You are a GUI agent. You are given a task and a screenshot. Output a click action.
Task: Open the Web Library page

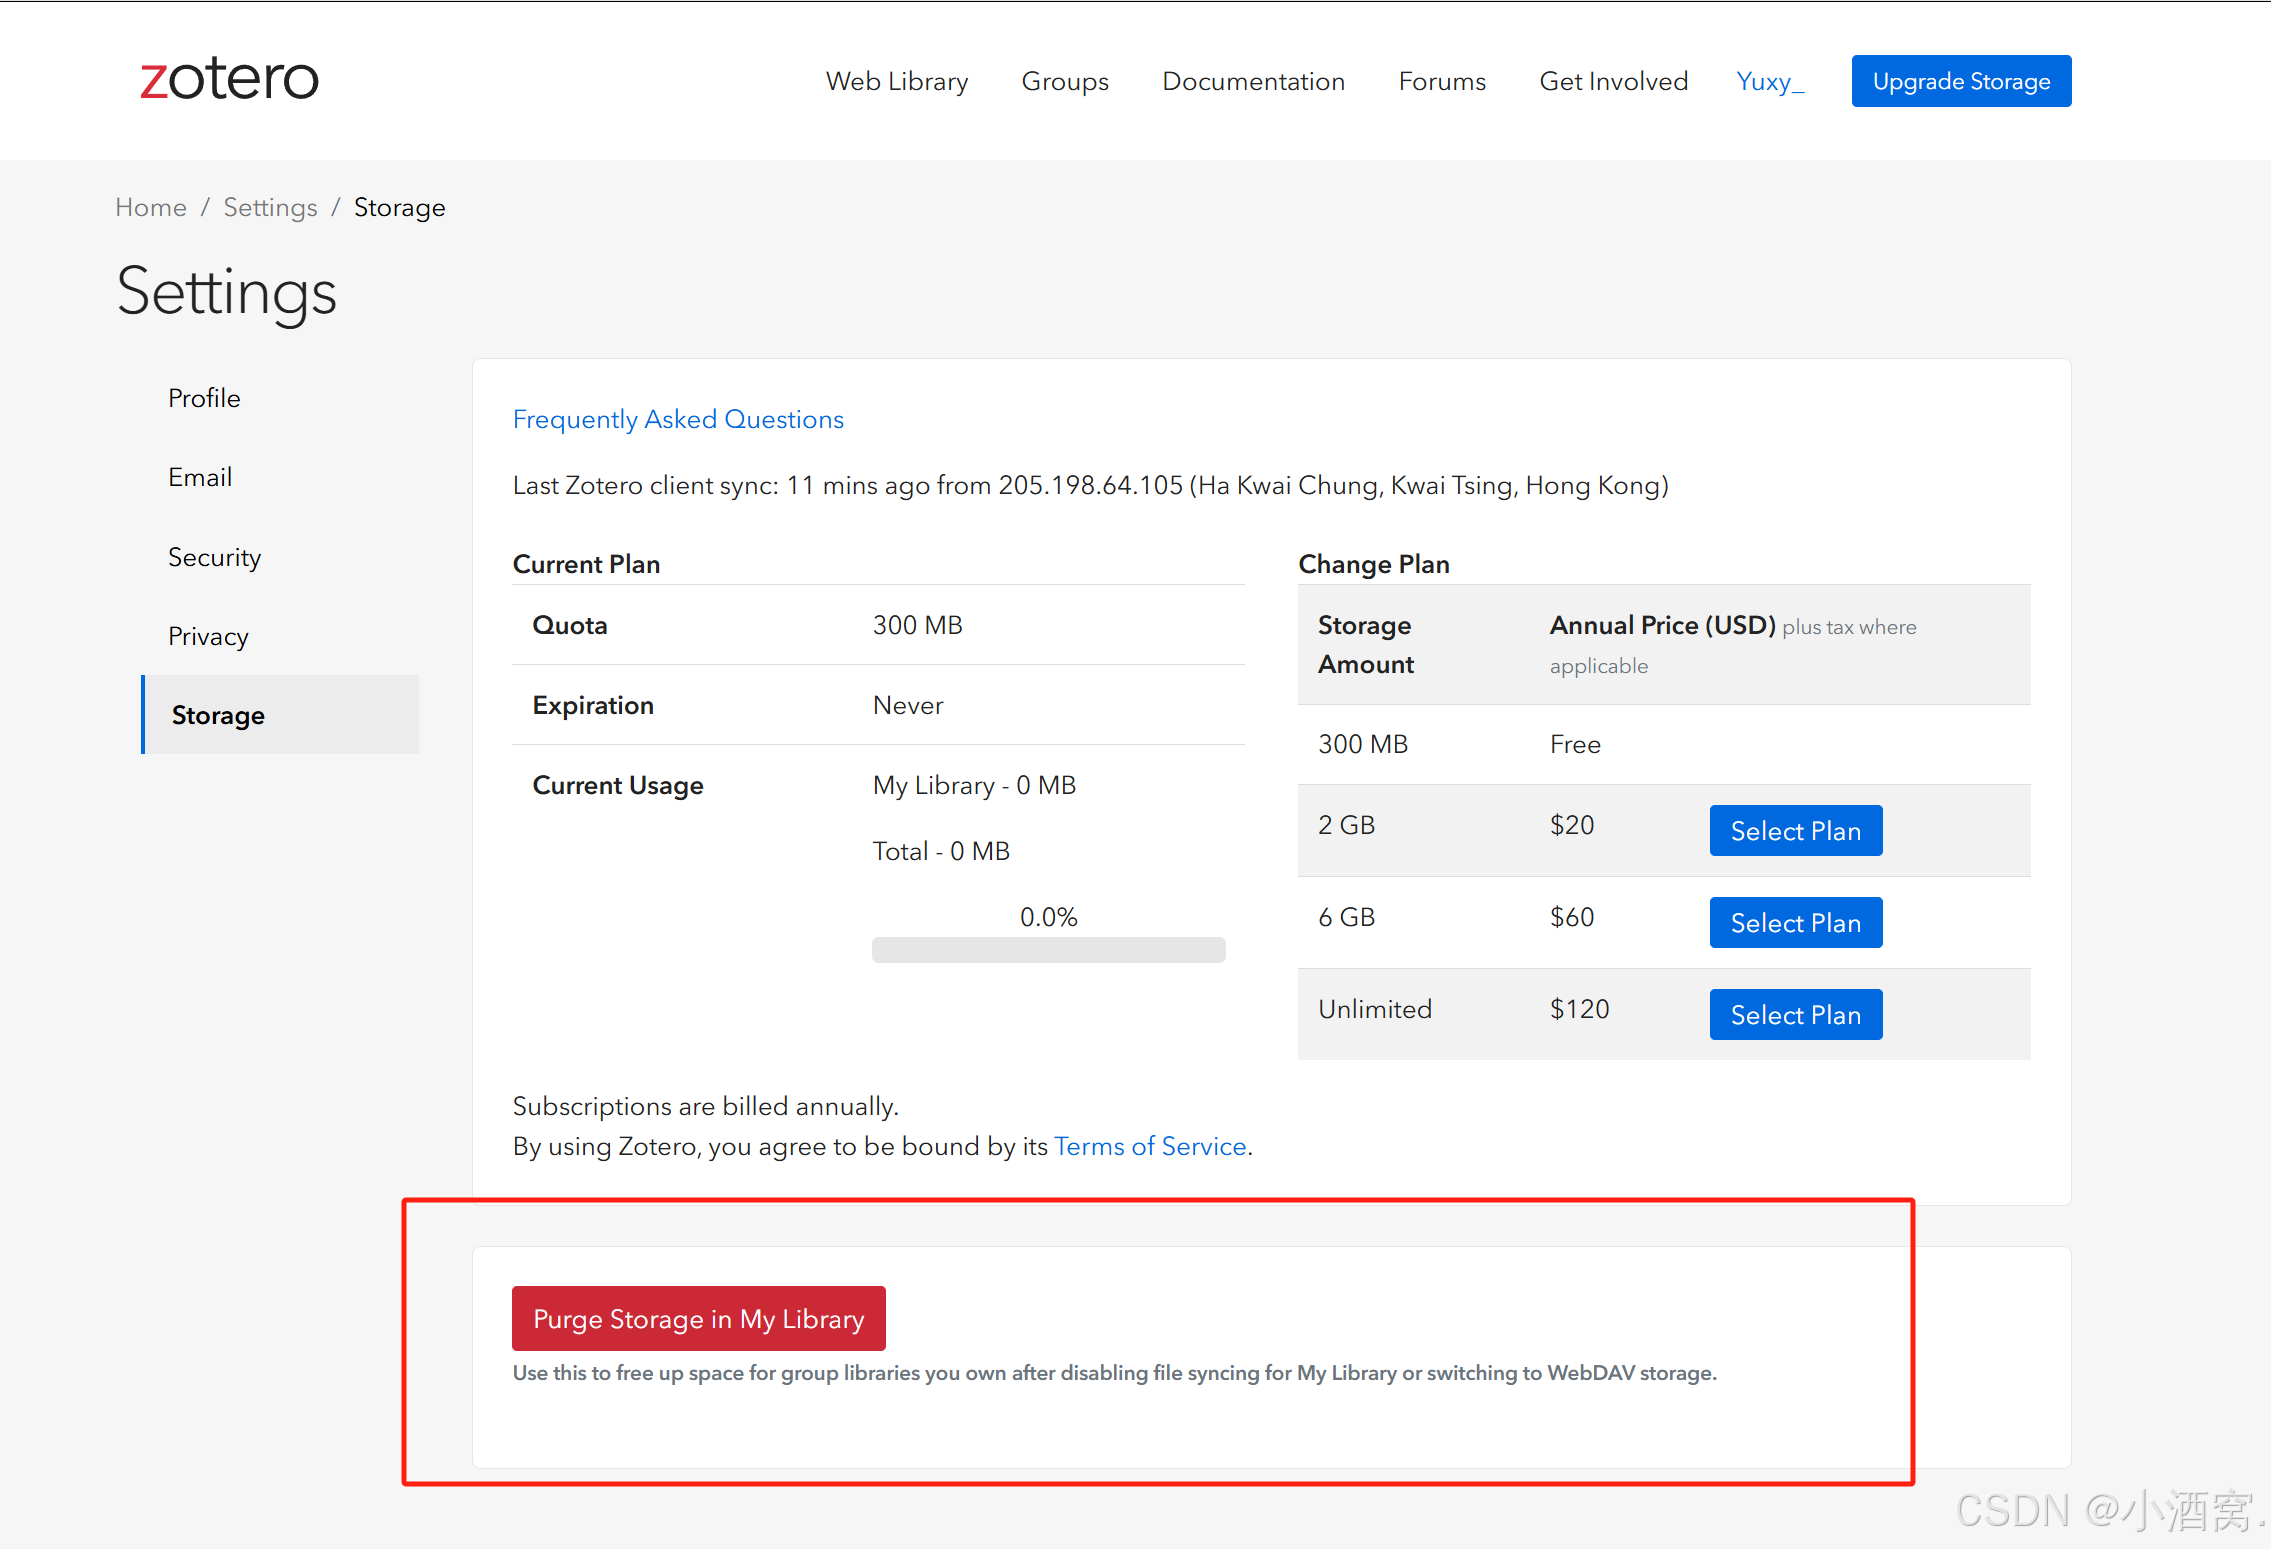pos(896,81)
